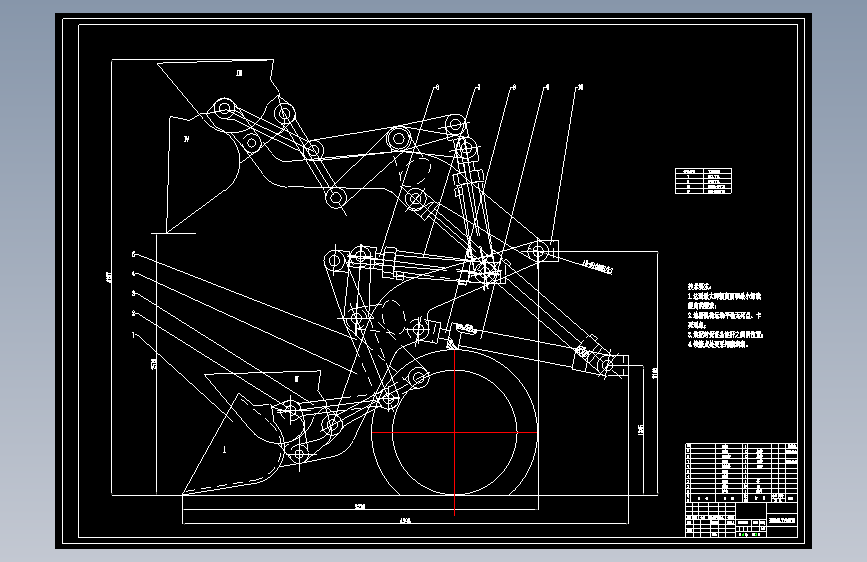The image size is (867, 562).
Task: Select bucket position label II above the lower bucket
Action: point(297,379)
